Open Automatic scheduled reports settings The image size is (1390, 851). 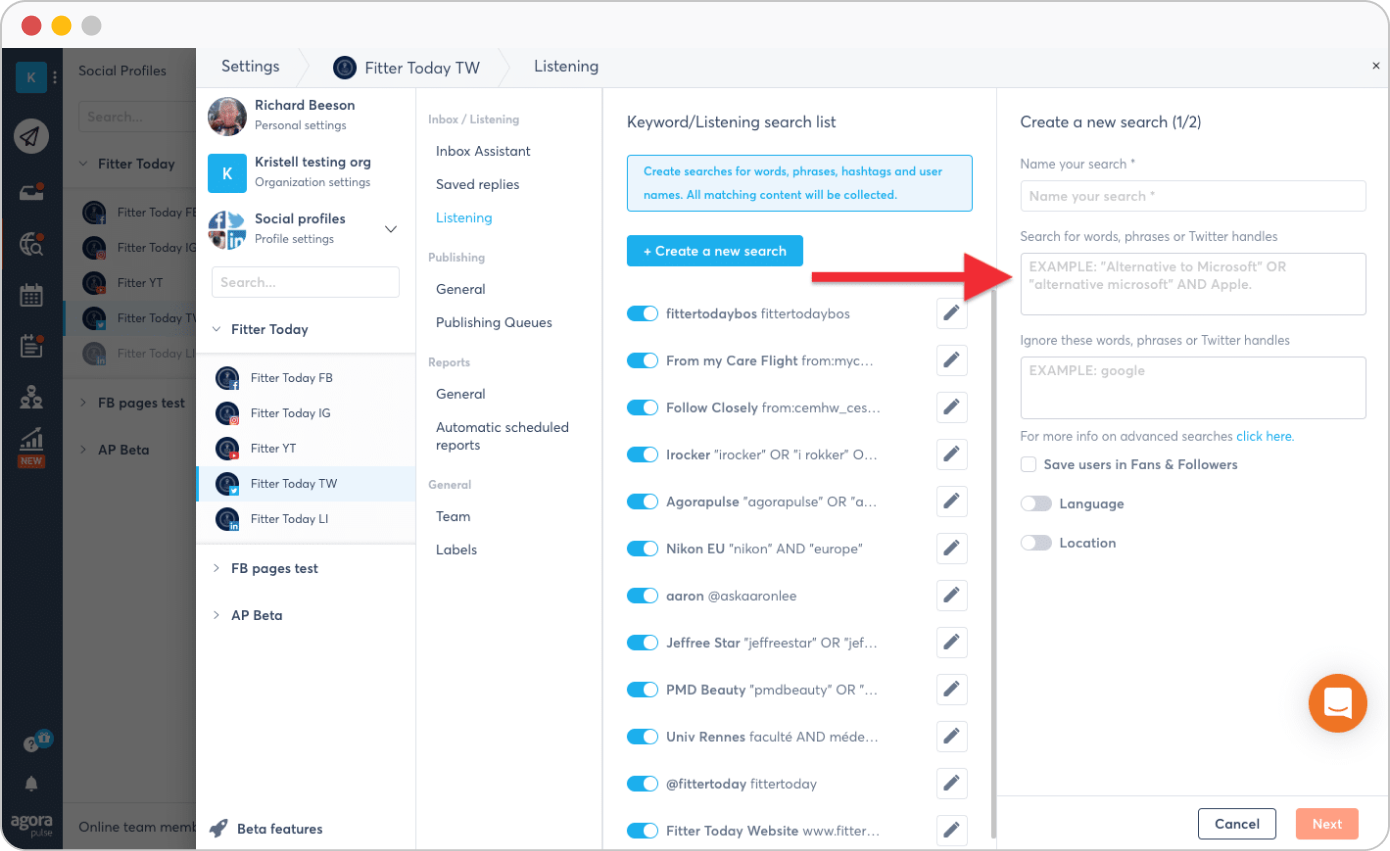pyautogui.click(x=502, y=436)
